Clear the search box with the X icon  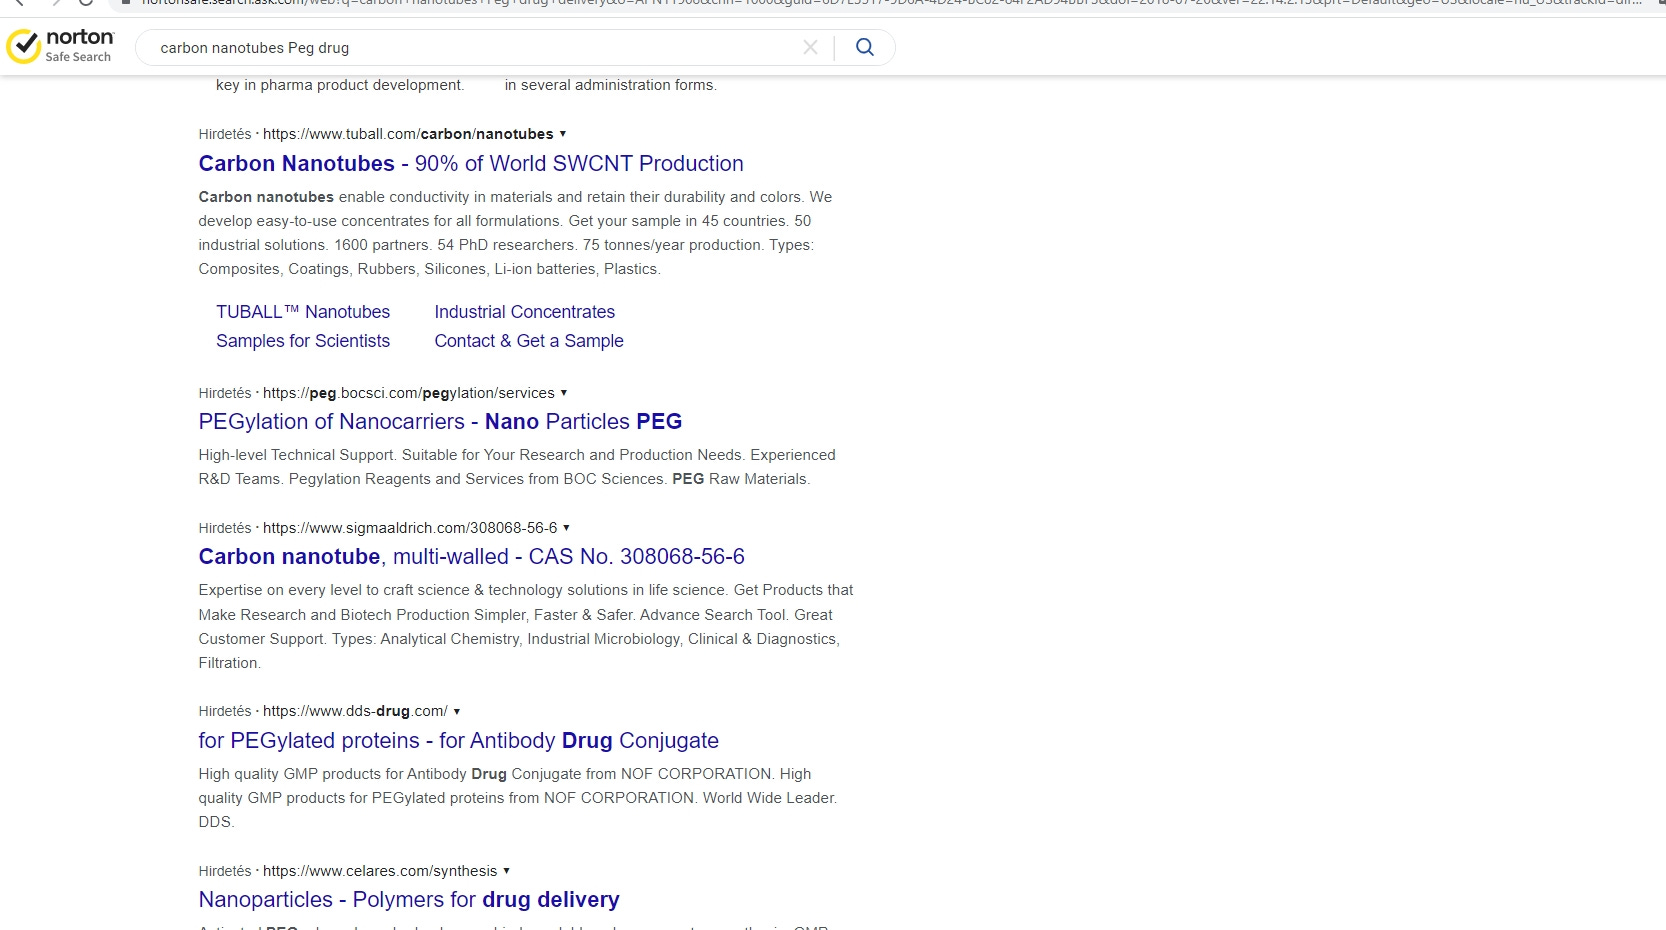point(810,47)
